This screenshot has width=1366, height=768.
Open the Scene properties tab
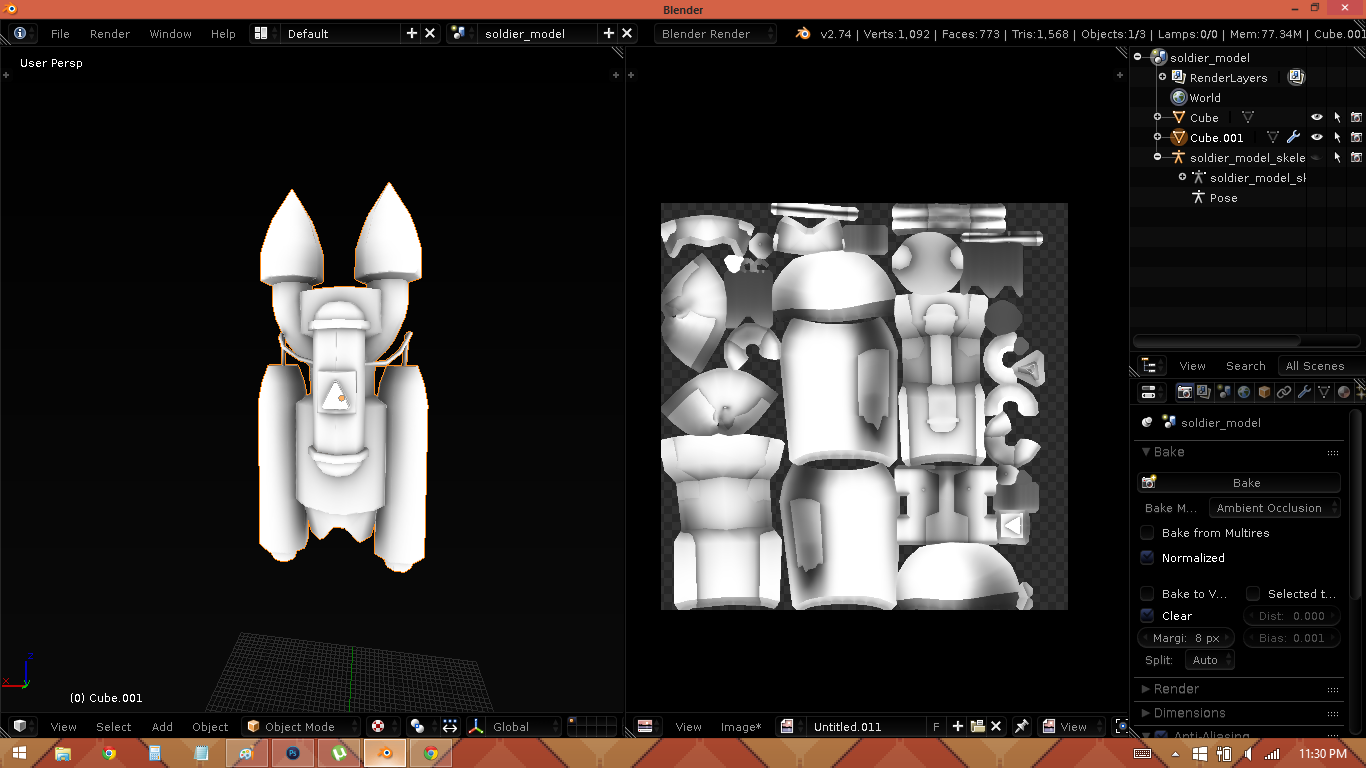1224,392
